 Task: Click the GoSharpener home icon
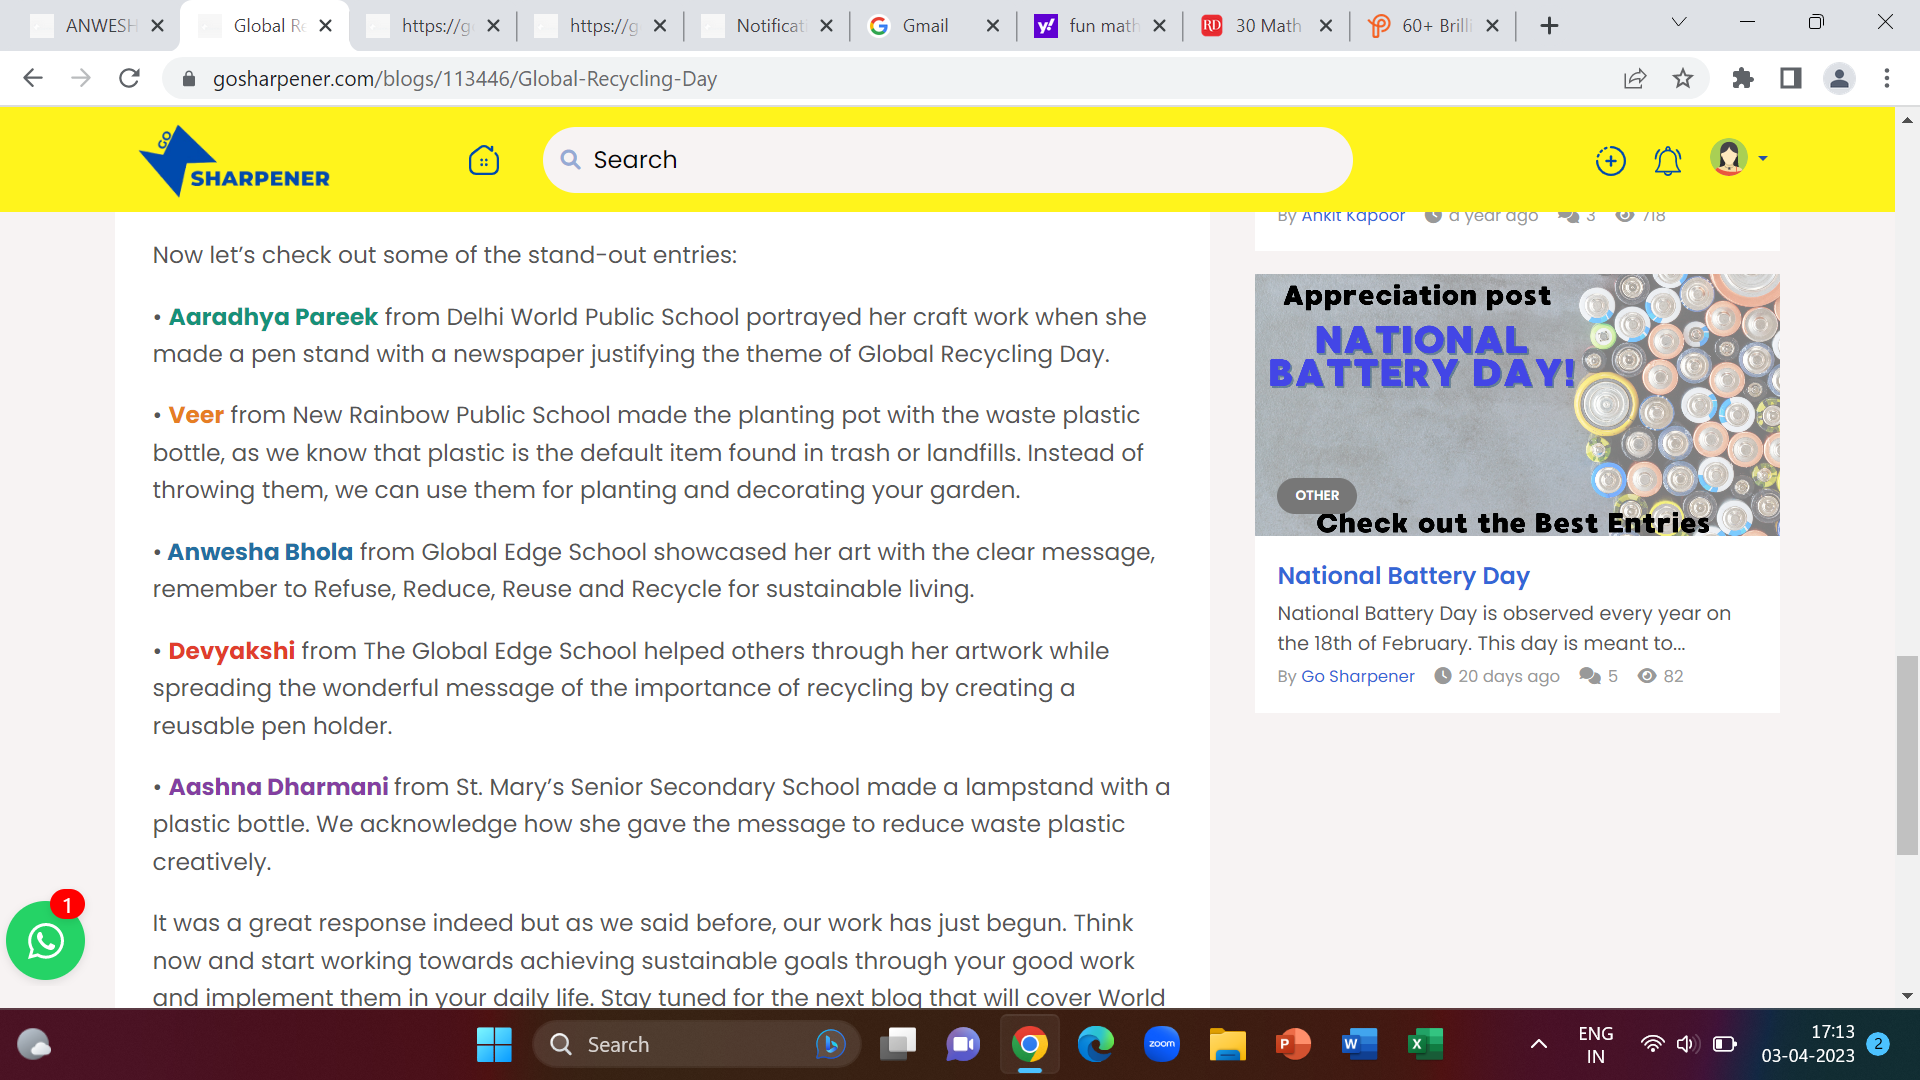(x=484, y=160)
